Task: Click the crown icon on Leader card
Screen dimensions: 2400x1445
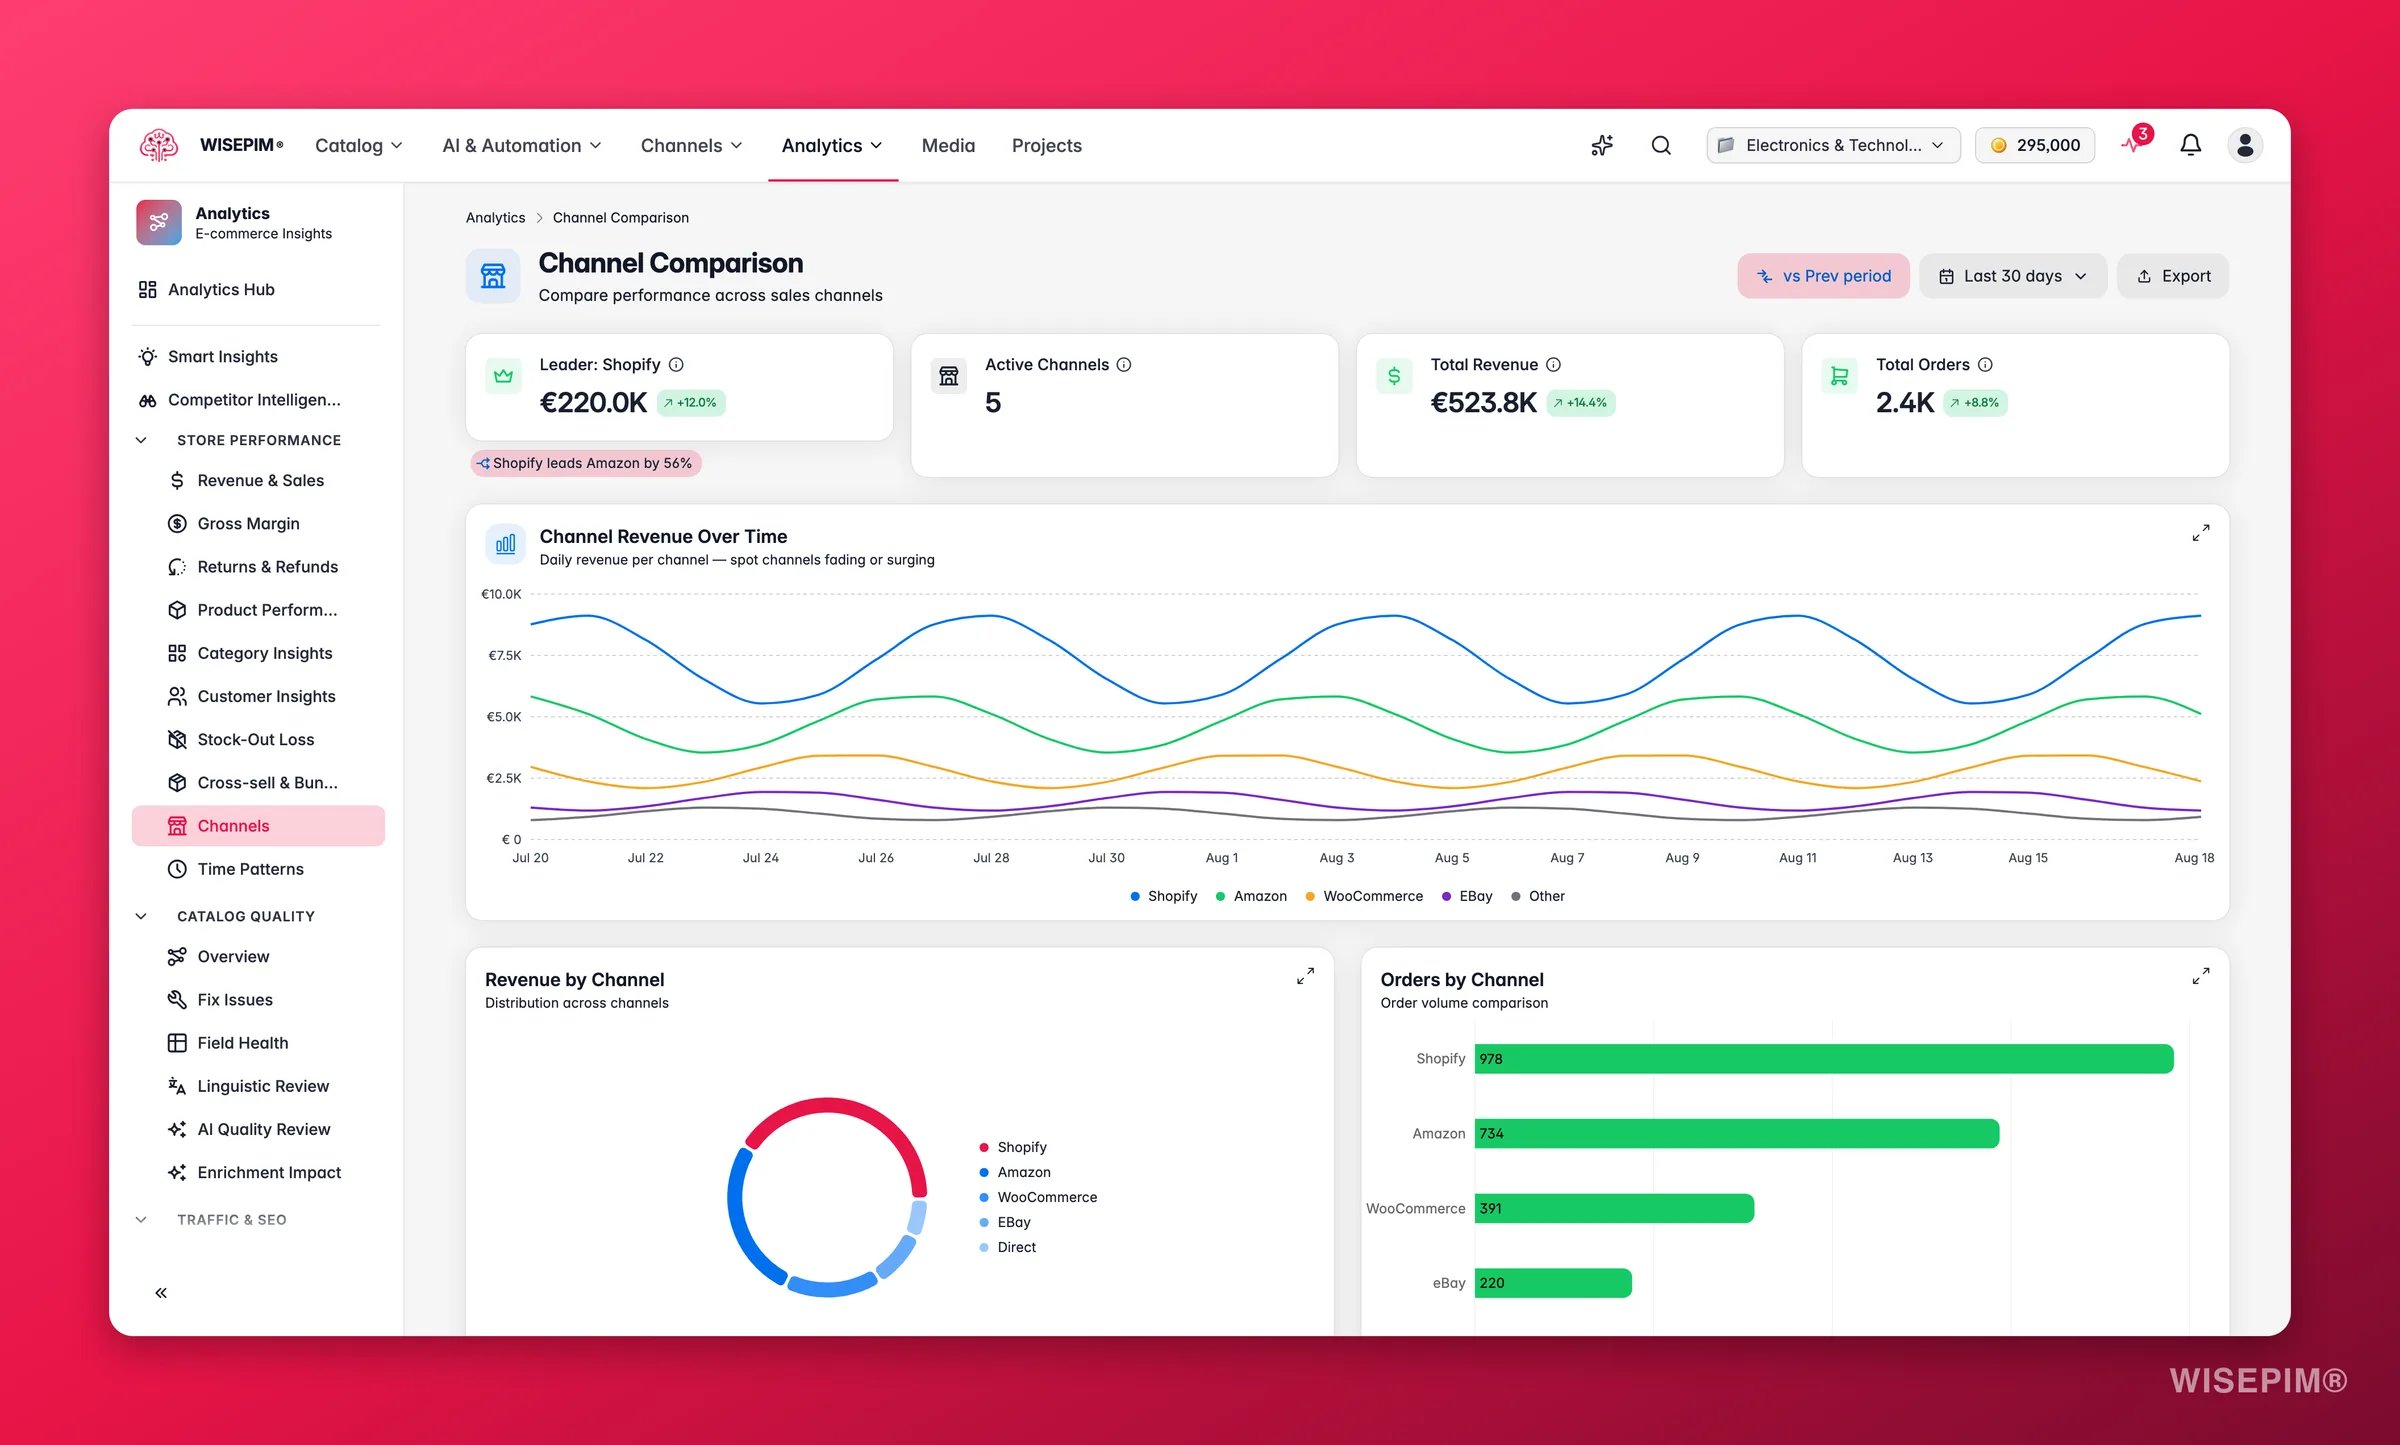Action: click(x=503, y=376)
